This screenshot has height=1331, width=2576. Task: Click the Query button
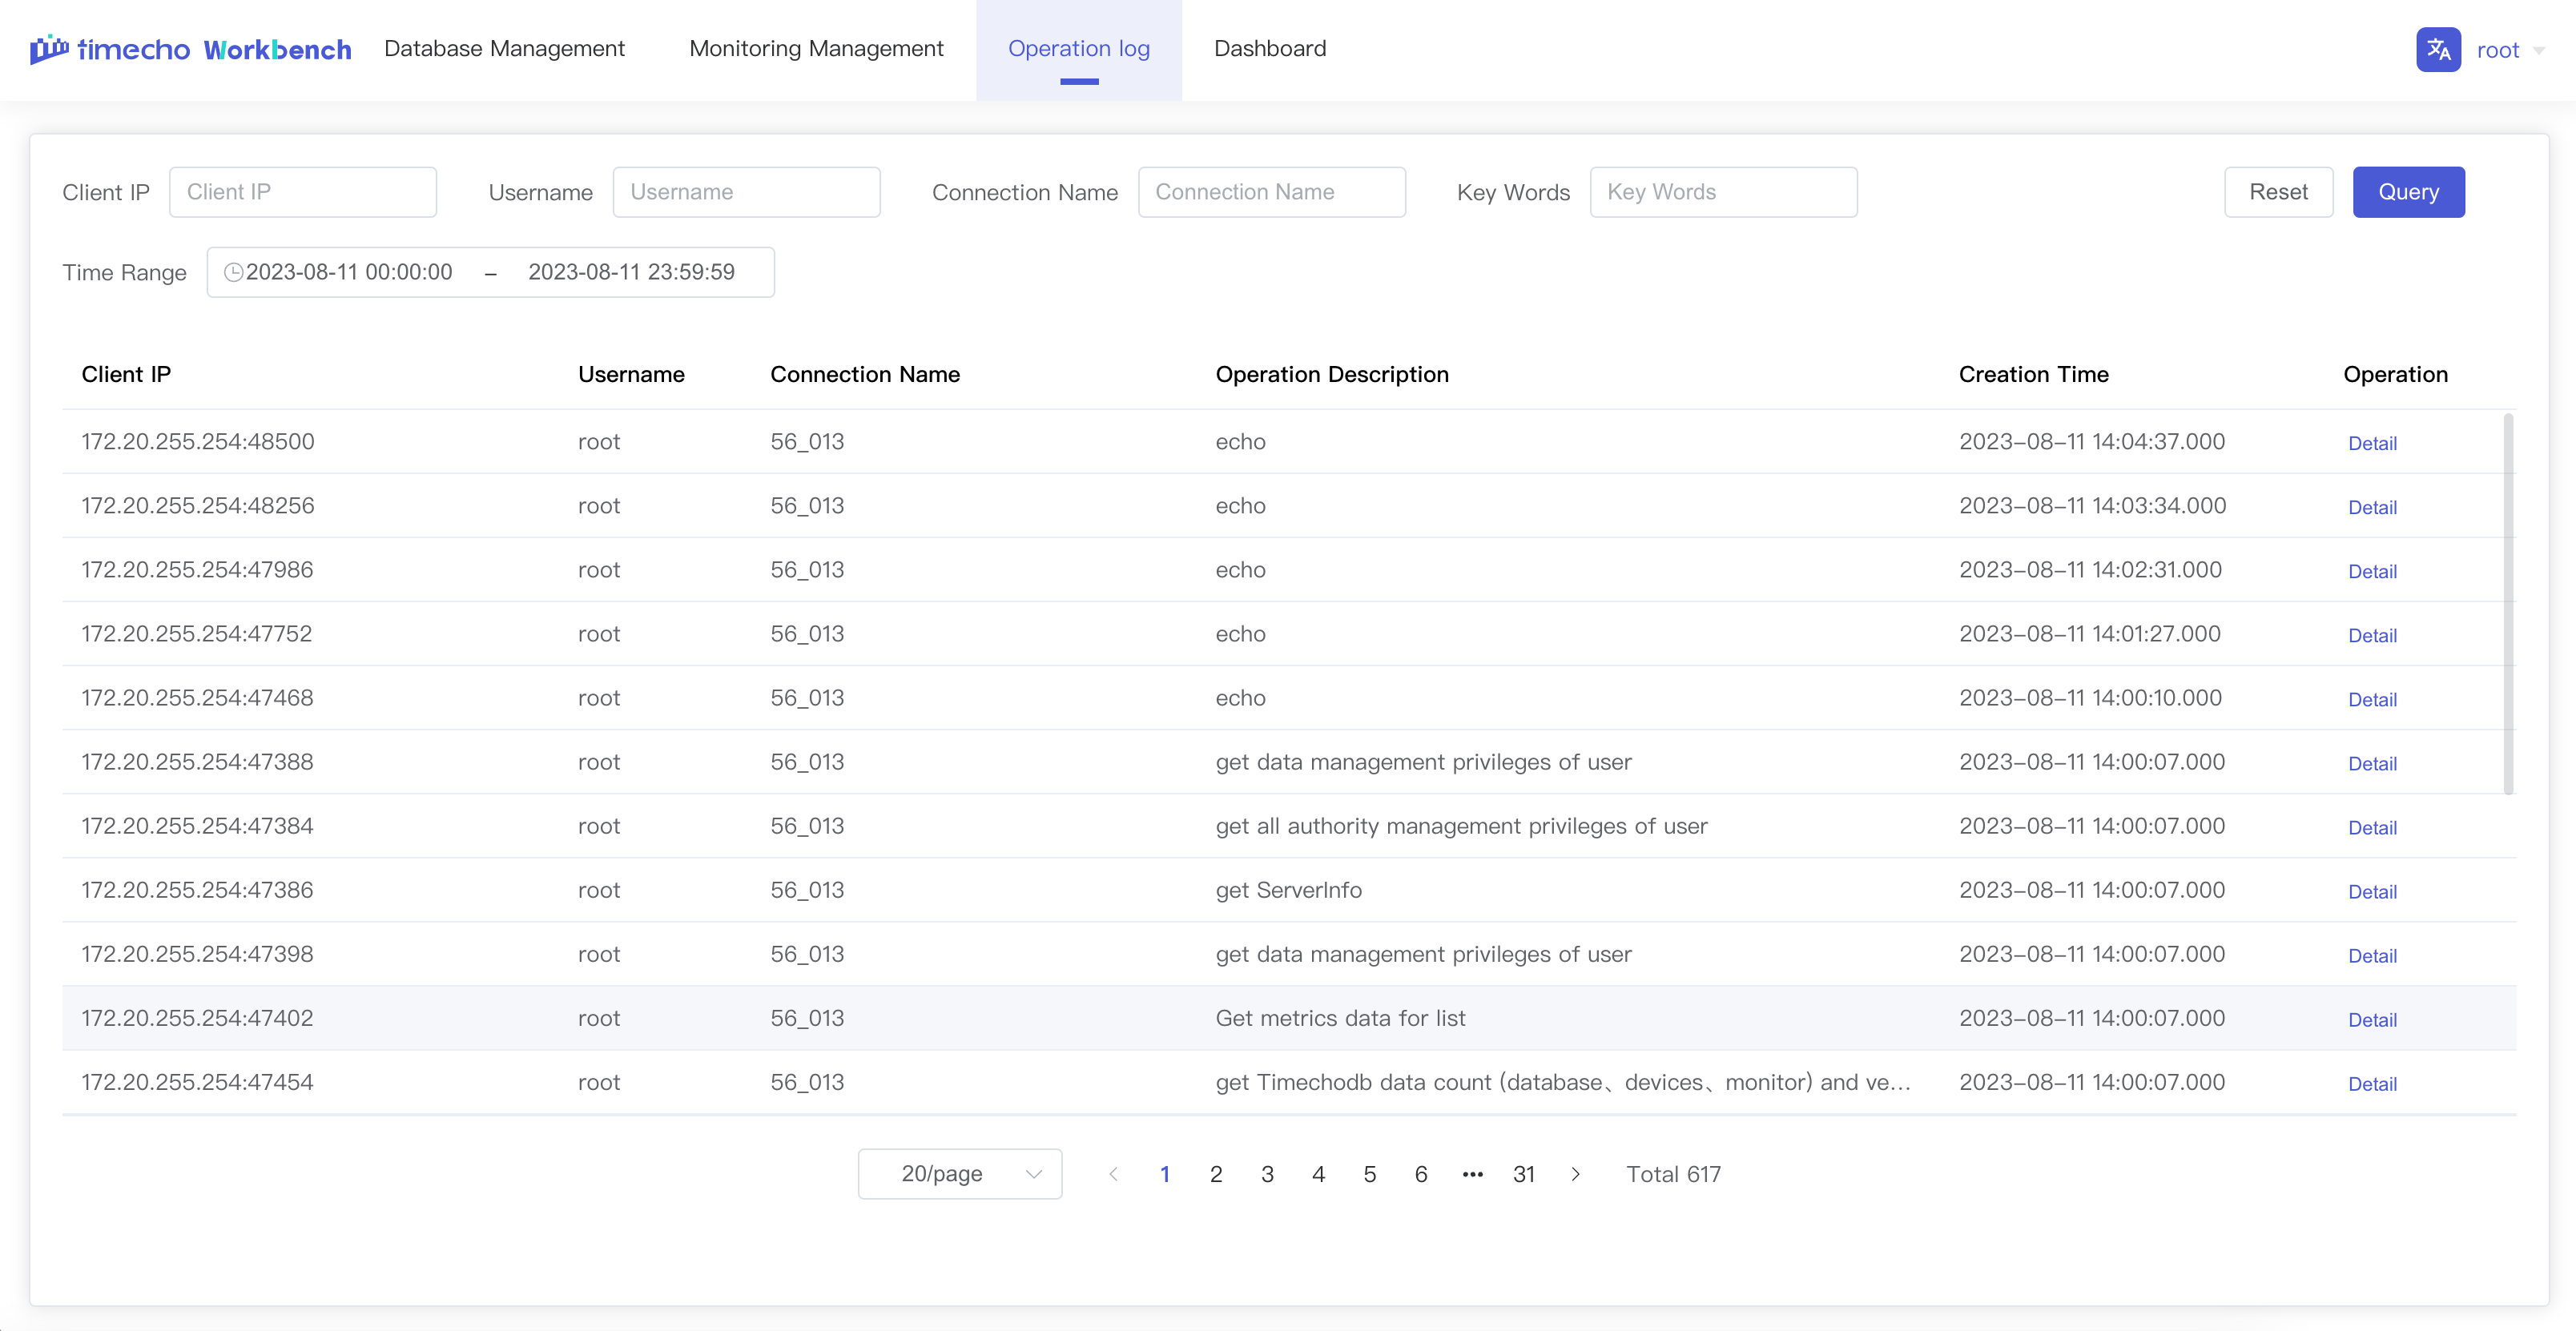[2408, 192]
